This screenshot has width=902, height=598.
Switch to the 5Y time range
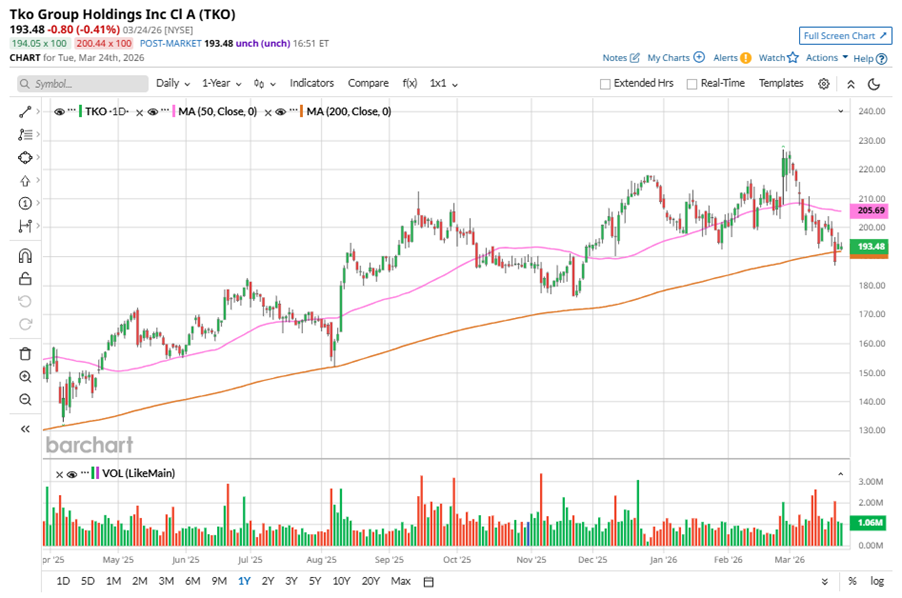click(315, 581)
